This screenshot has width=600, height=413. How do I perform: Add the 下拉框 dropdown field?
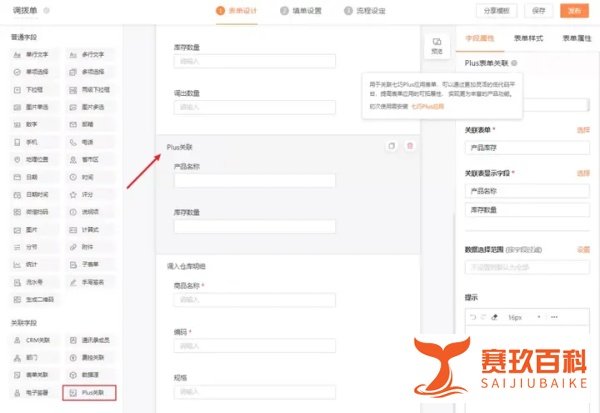coord(34,90)
